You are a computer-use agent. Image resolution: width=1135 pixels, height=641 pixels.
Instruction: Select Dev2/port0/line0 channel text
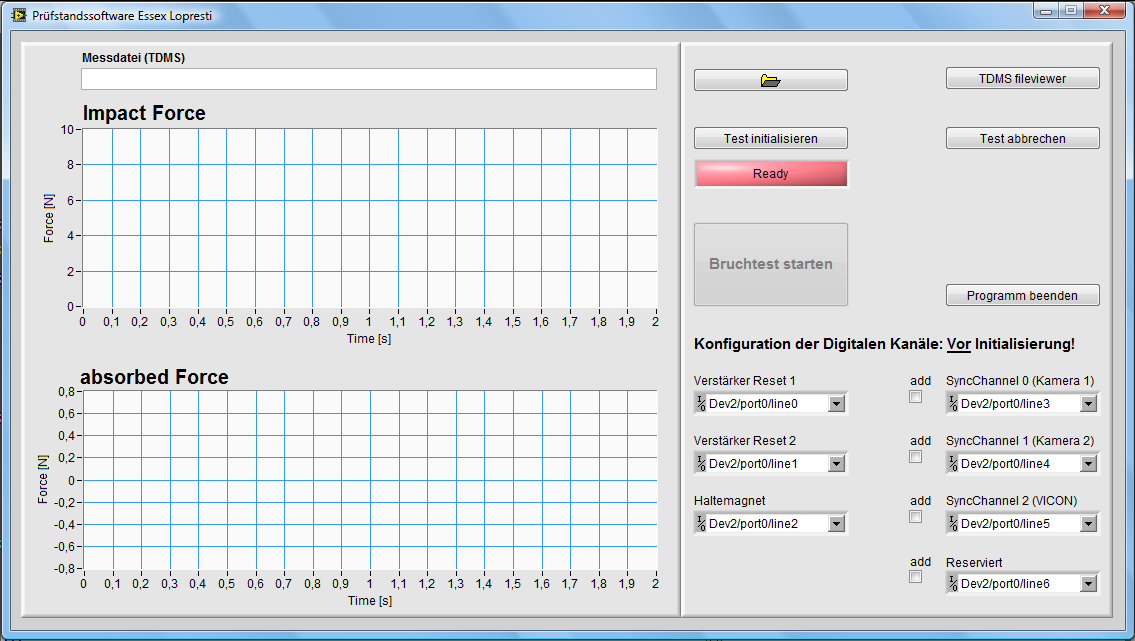[753, 404]
